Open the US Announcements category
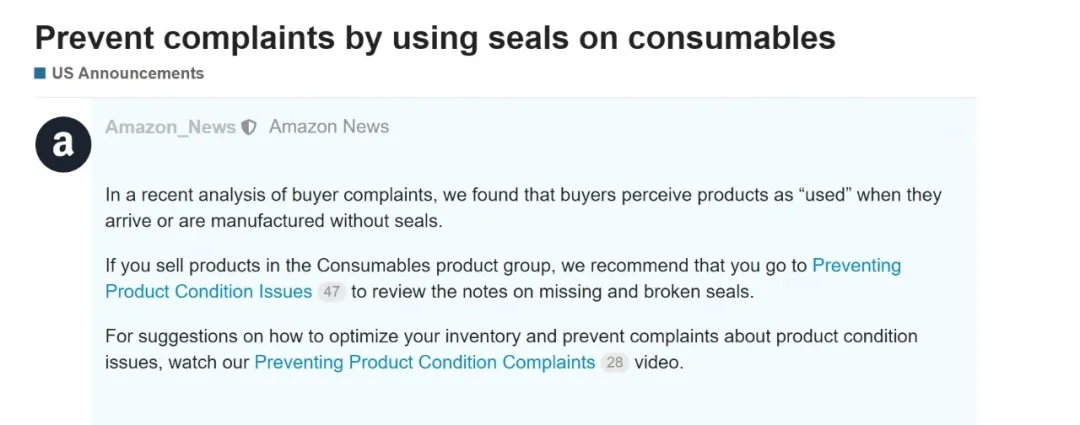 click(x=127, y=73)
